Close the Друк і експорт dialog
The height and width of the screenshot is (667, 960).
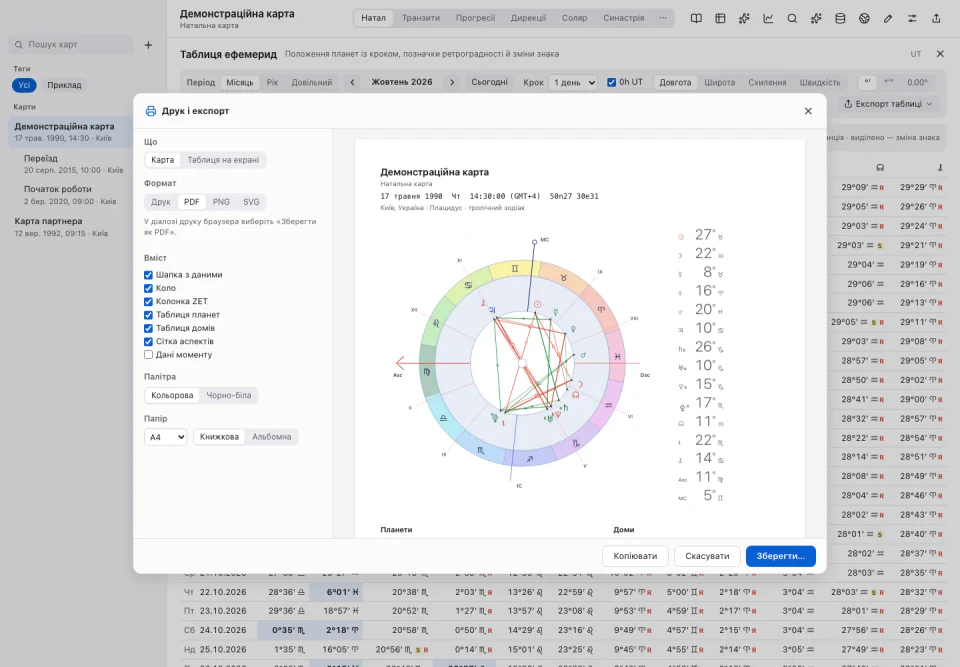[x=808, y=111]
